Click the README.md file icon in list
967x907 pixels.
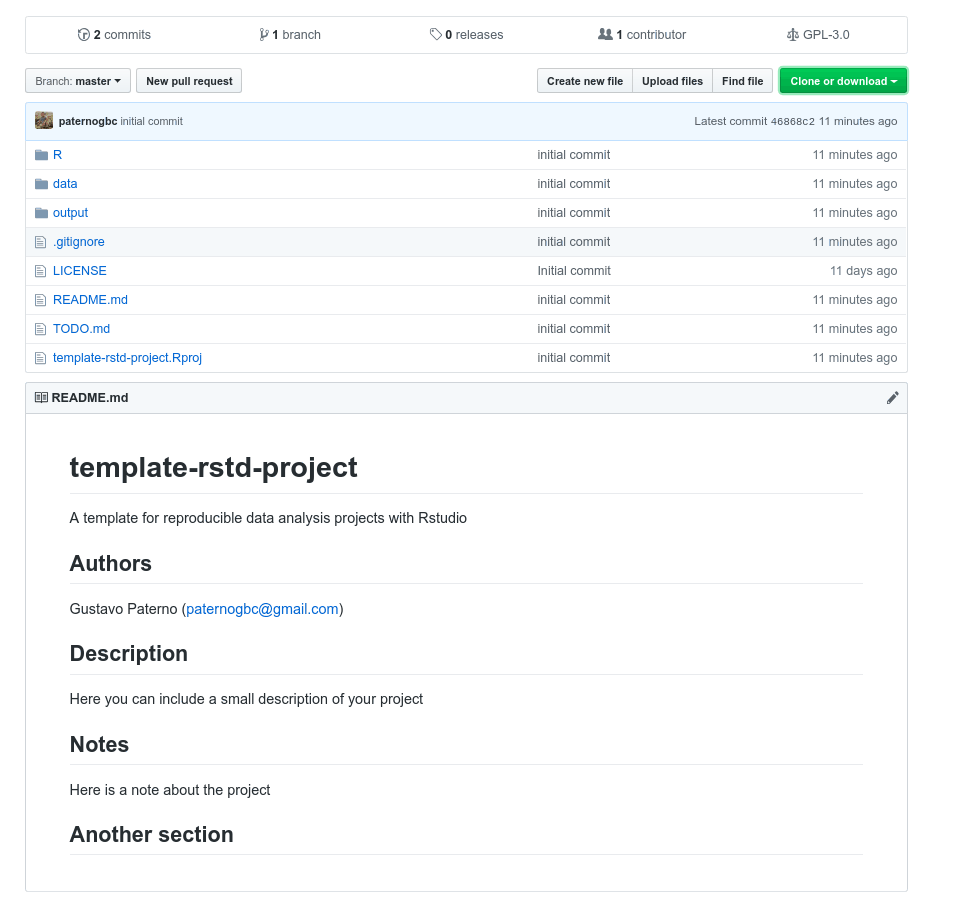41,300
